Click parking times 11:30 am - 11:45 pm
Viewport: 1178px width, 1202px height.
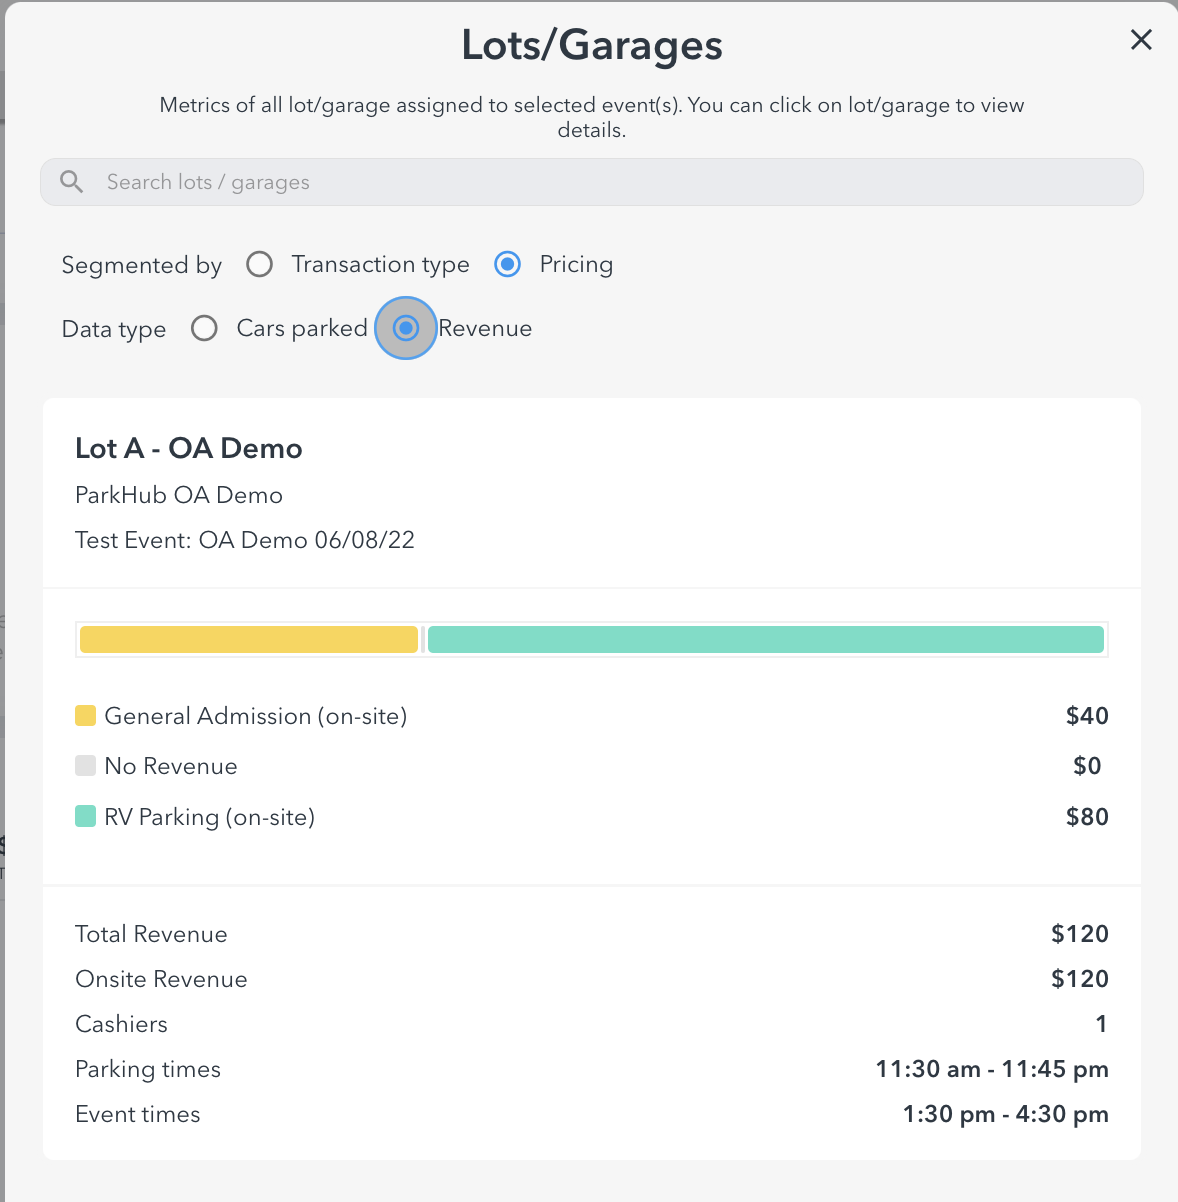[992, 1069]
